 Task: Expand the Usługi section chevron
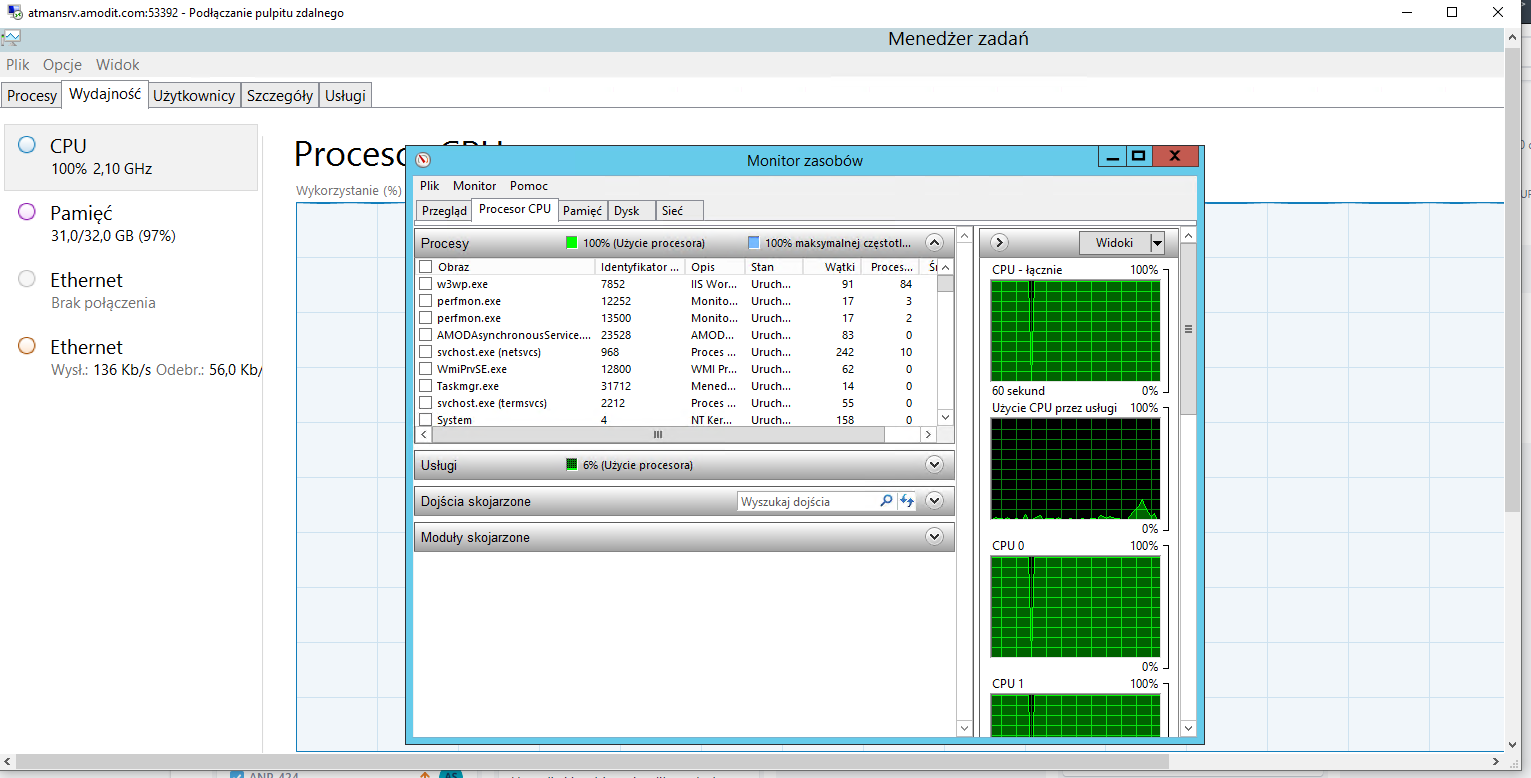click(x=934, y=464)
